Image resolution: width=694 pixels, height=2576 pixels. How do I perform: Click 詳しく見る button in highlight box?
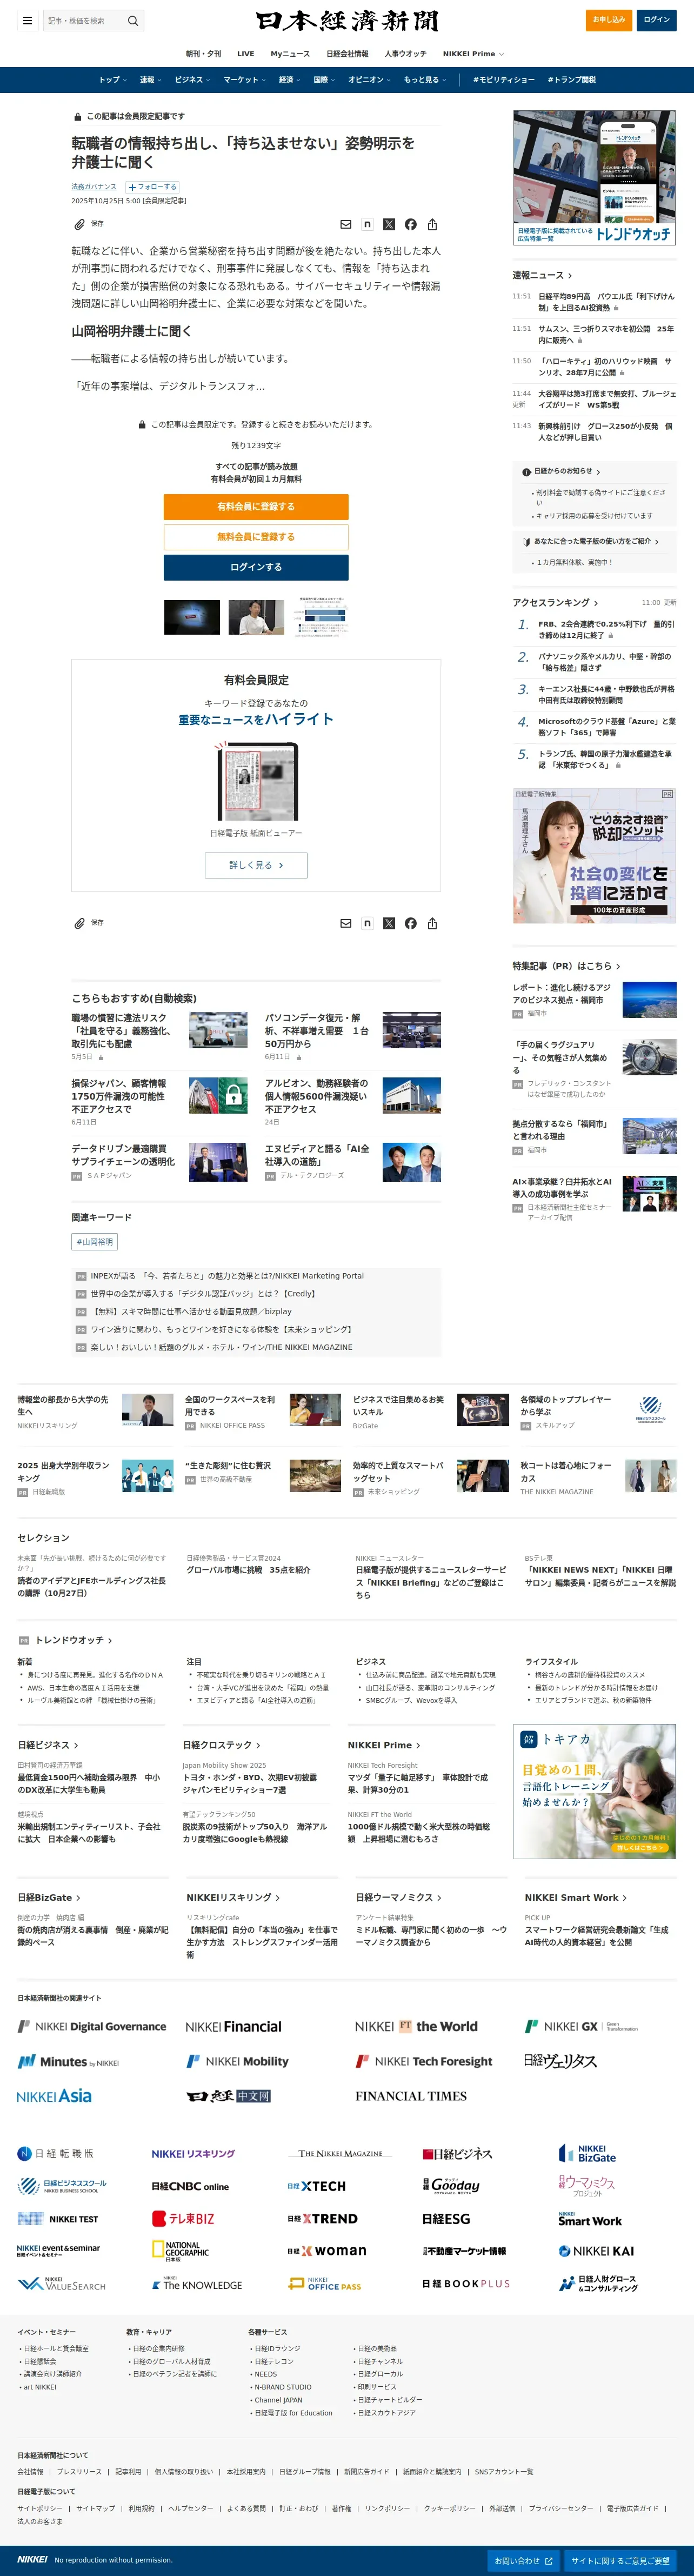(256, 865)
